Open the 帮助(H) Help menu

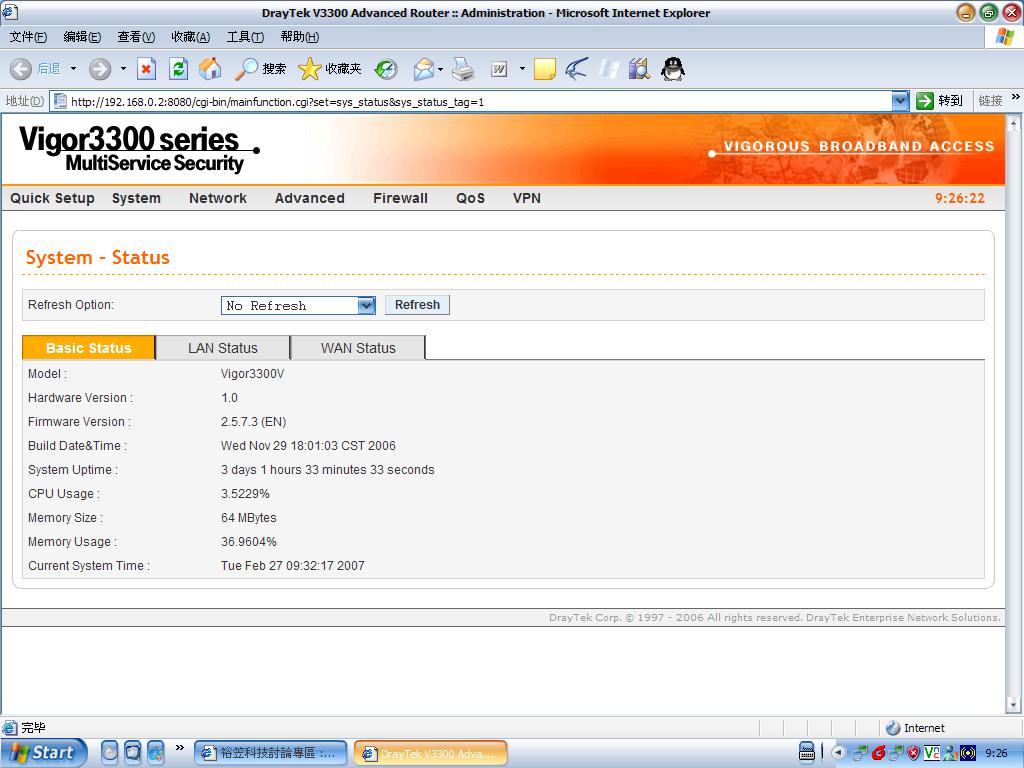(300, 37)
